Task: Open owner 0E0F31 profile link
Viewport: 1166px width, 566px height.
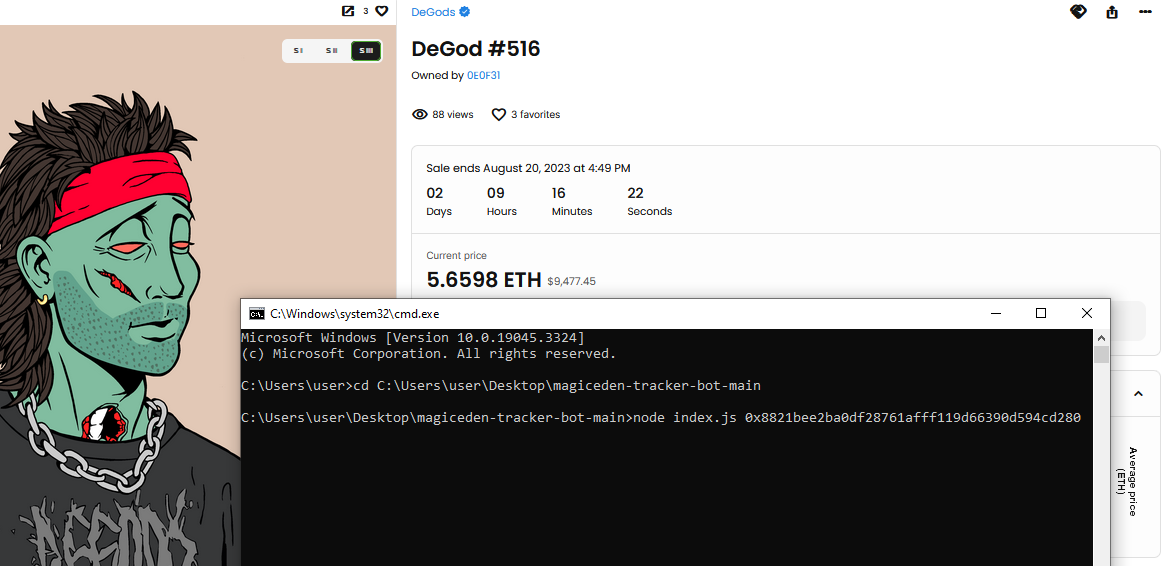Action: tap(483, 75)
